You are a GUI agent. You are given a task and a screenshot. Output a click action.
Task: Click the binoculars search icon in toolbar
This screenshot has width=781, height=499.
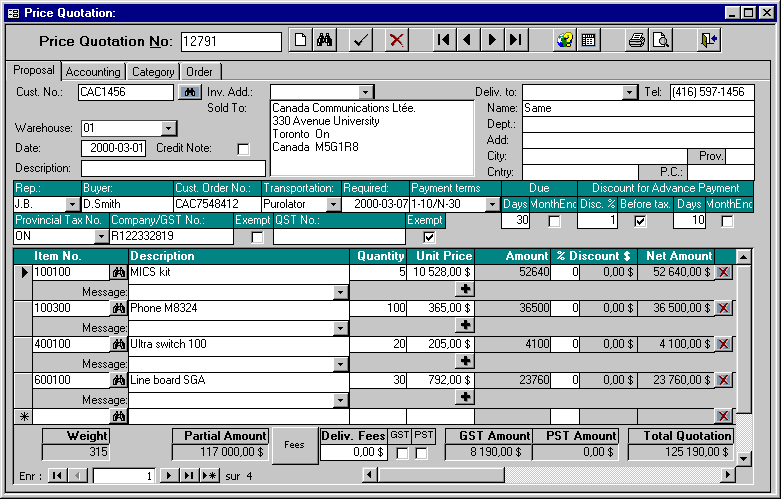[324, 41]
